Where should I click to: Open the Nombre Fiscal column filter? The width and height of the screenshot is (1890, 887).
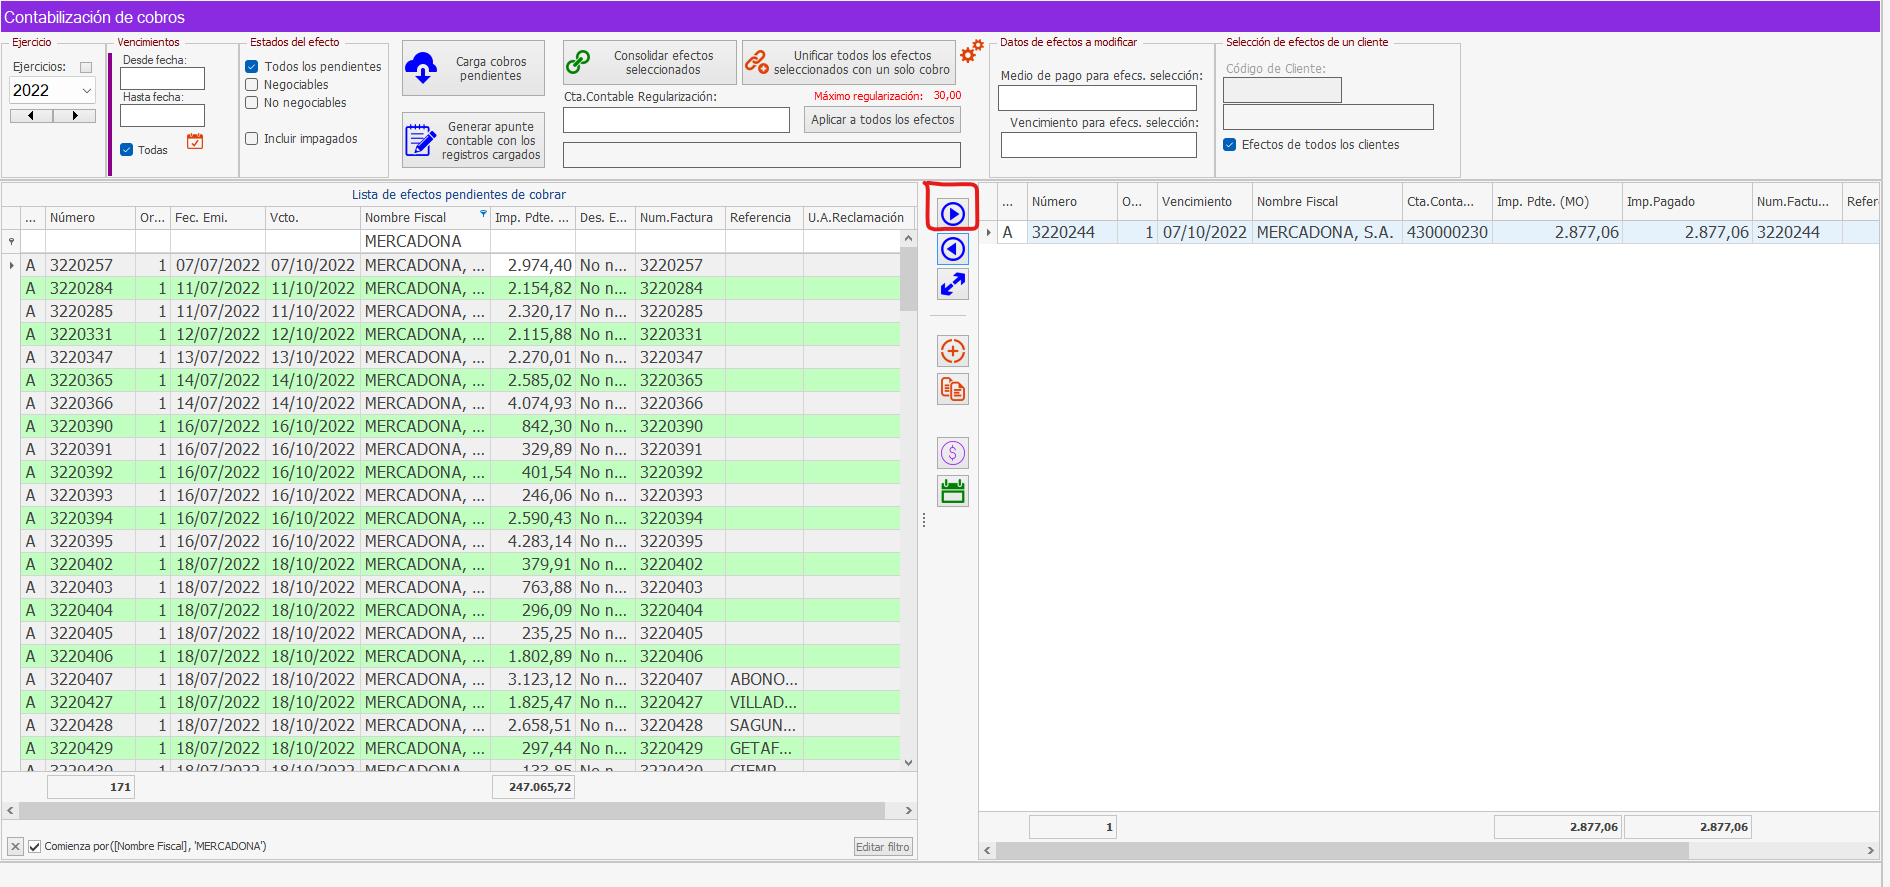point(483,214)
